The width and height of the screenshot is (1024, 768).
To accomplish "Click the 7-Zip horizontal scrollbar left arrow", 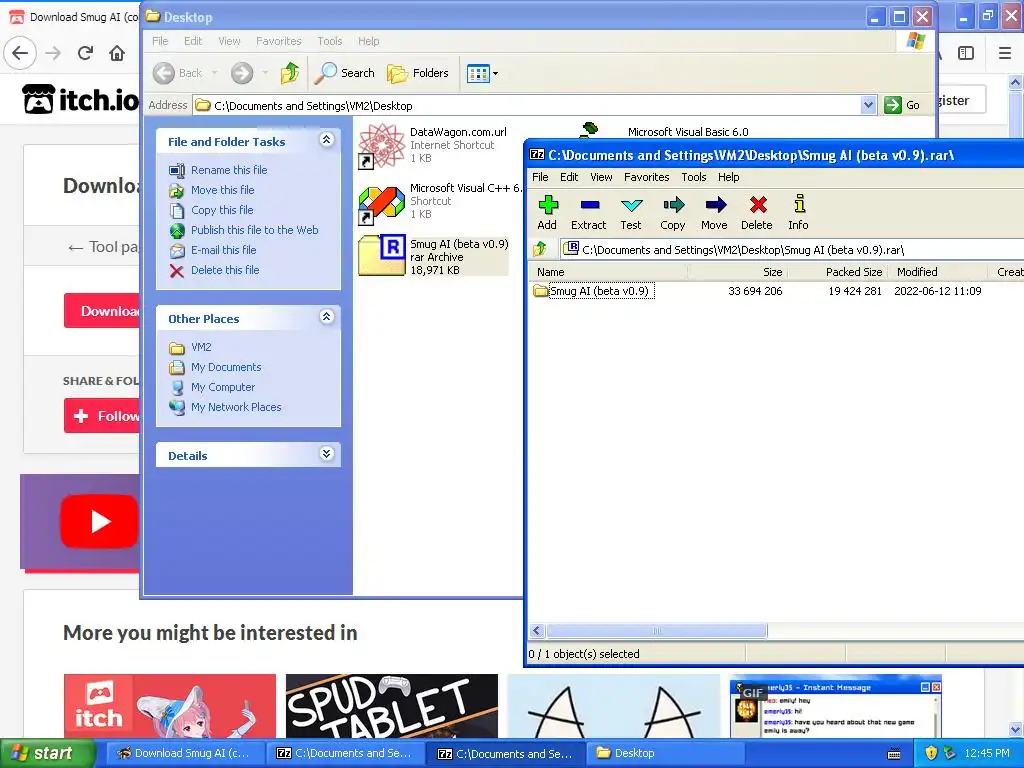I will [537, 631].
